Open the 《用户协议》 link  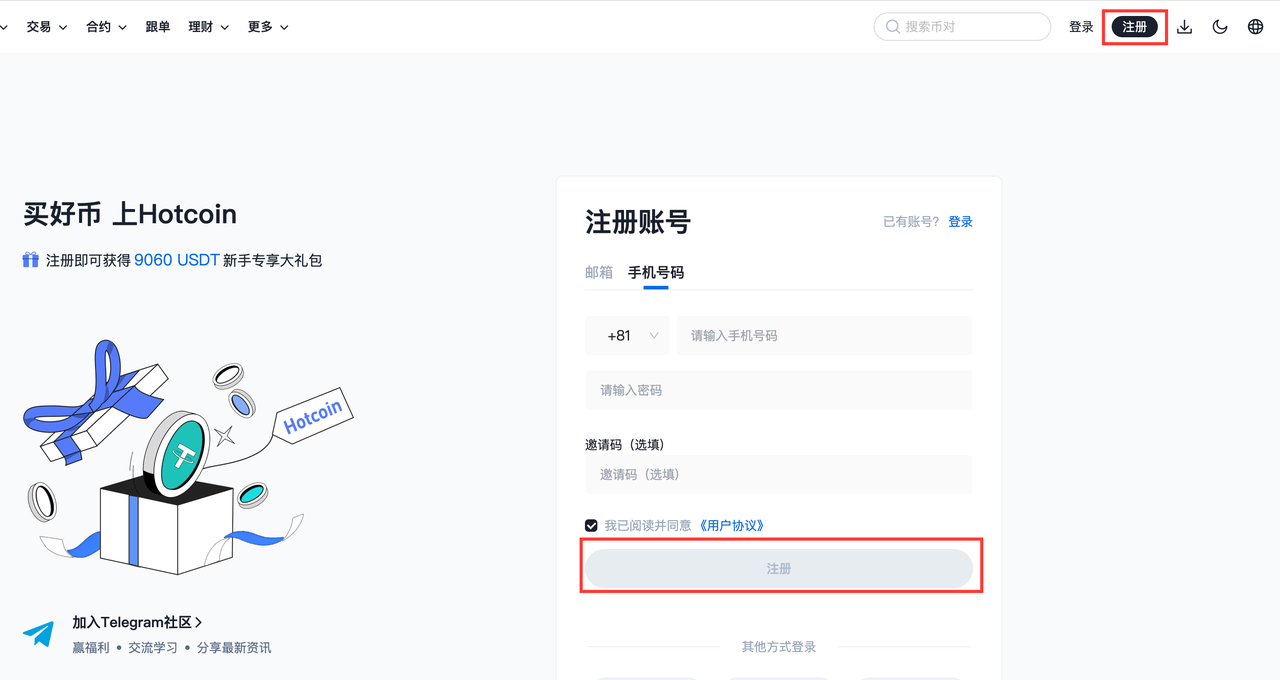click(x=730, y=525)
